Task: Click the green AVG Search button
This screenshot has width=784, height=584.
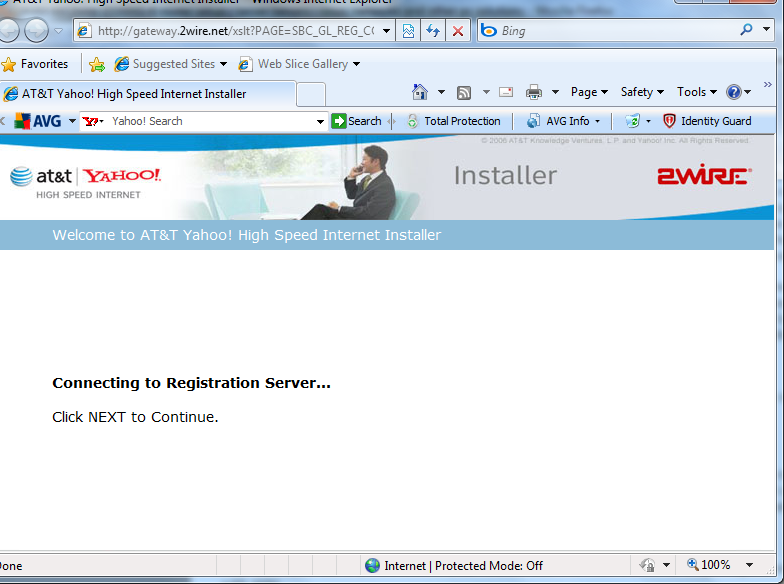Action: coord(356,121)
